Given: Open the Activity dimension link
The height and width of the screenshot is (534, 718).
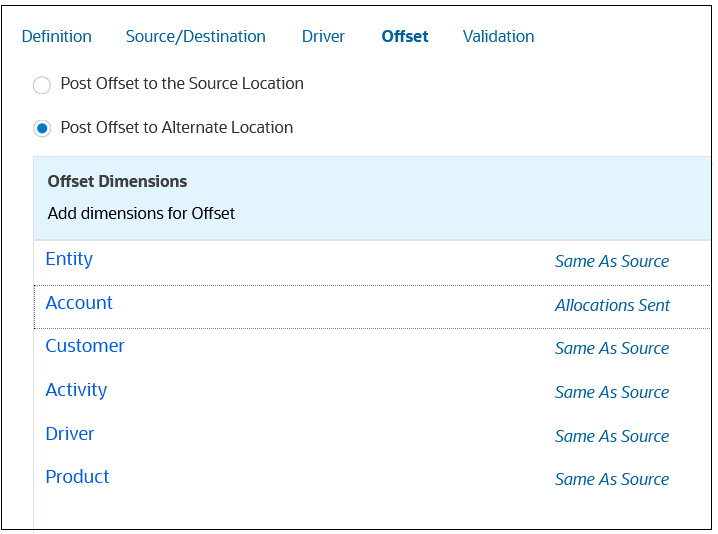Looking at the screenshot, I should point(76,390).
